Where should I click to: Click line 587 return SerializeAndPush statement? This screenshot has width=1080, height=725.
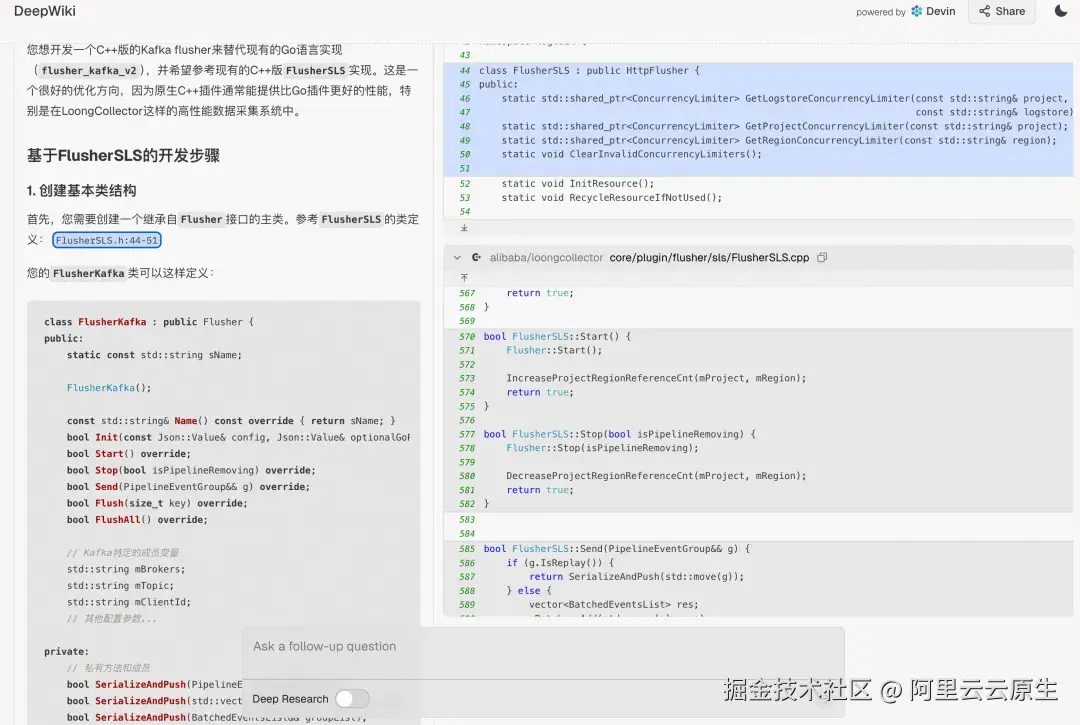pos(636,576)
